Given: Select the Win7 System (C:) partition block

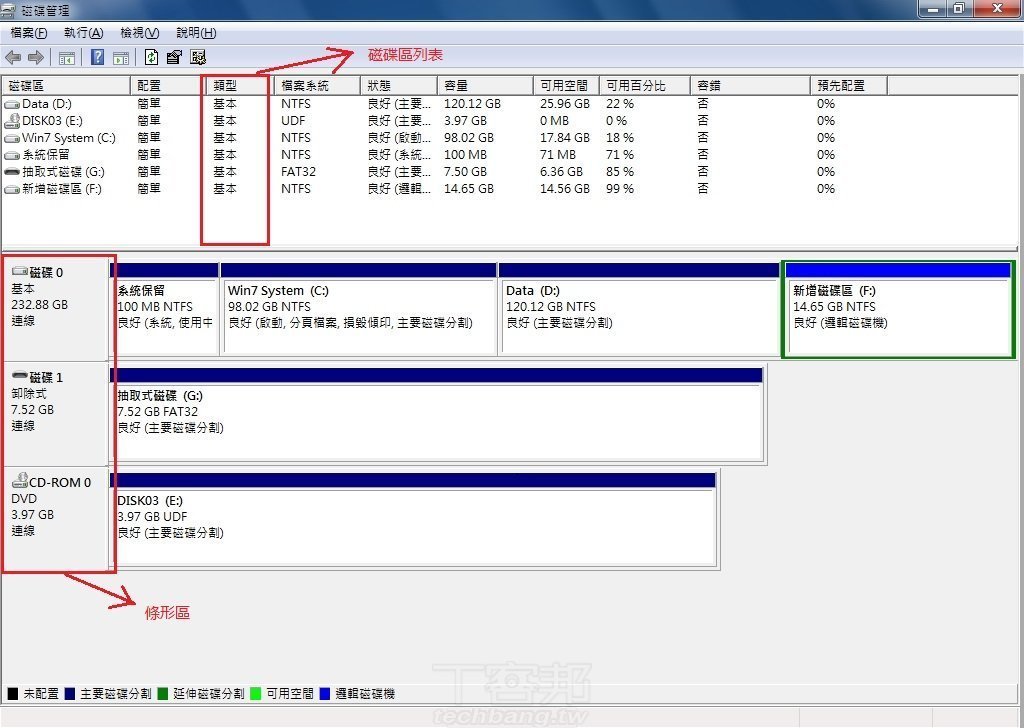Looking at the screenshot, I should pyautogui.click(x=359, y=309).
